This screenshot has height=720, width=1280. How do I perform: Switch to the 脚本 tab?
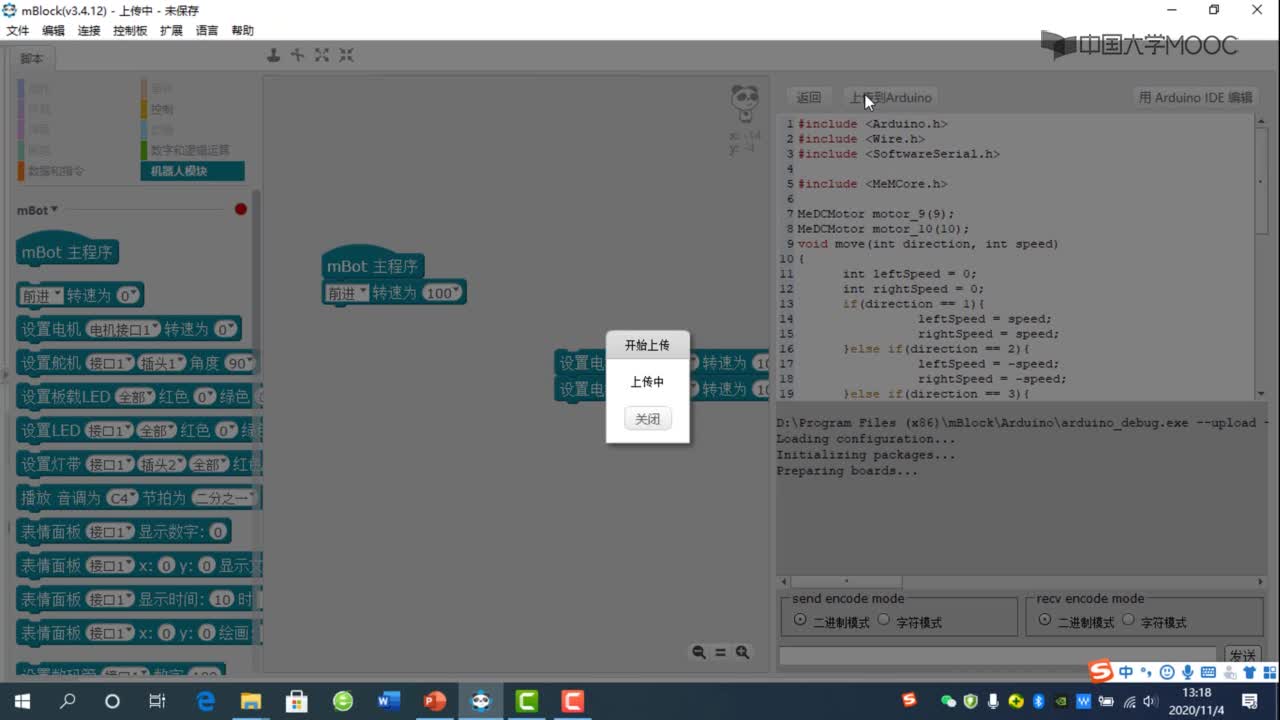(x=32, y=59)
